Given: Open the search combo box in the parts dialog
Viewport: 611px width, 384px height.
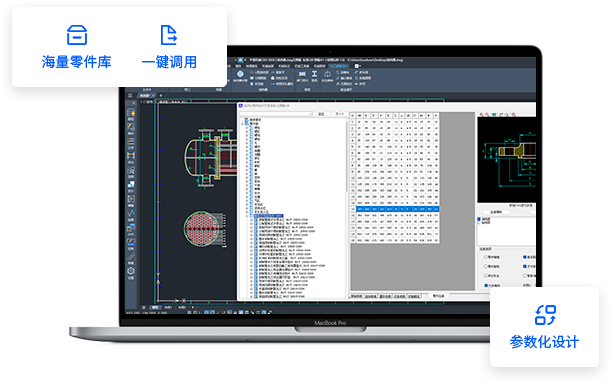Looking at the screenshot, I should pyautogui.click(x=276, y=114).
